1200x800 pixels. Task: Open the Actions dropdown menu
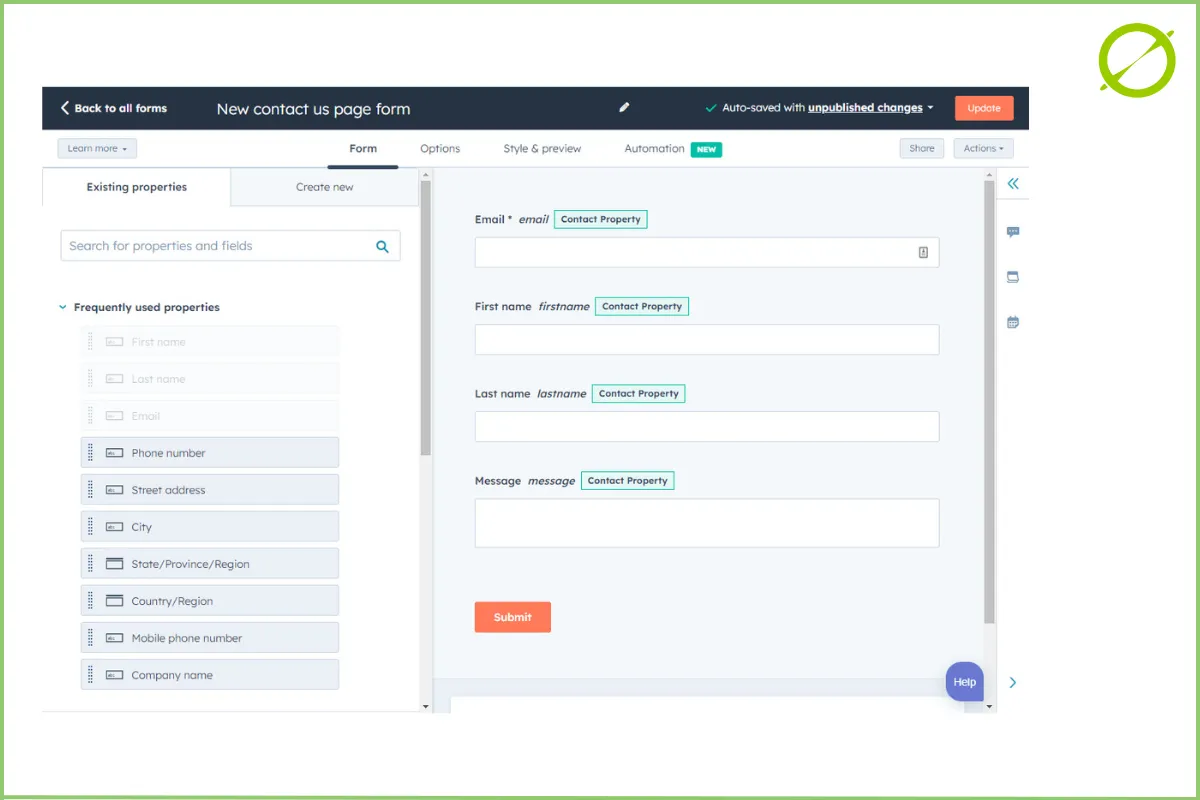pos(983,149)
